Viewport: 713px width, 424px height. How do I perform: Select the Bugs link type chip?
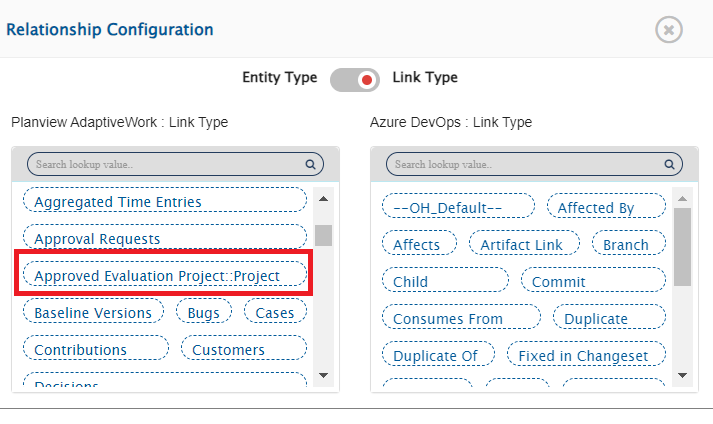(204, 313)
